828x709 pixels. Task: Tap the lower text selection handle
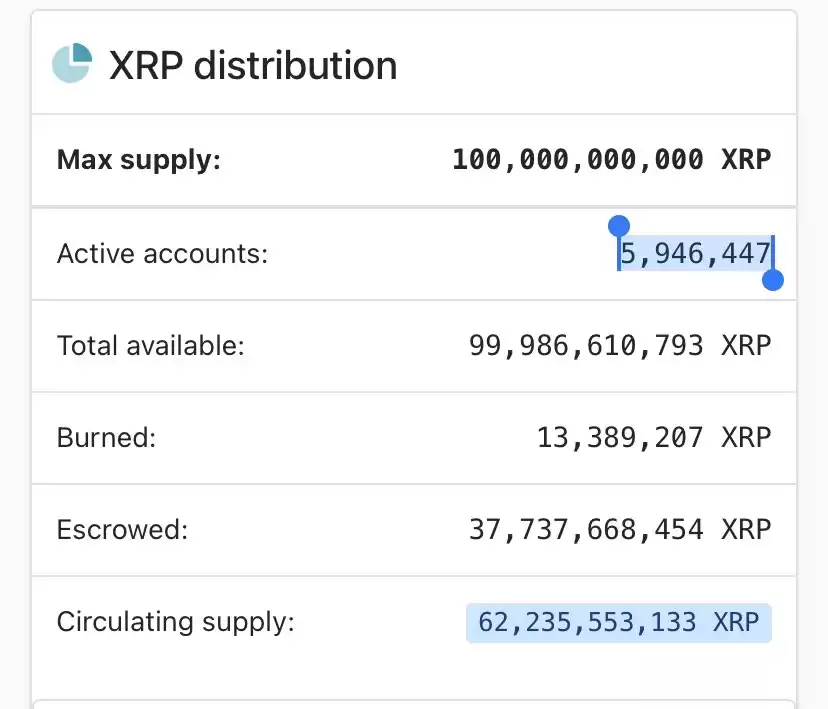pos(773,280)
